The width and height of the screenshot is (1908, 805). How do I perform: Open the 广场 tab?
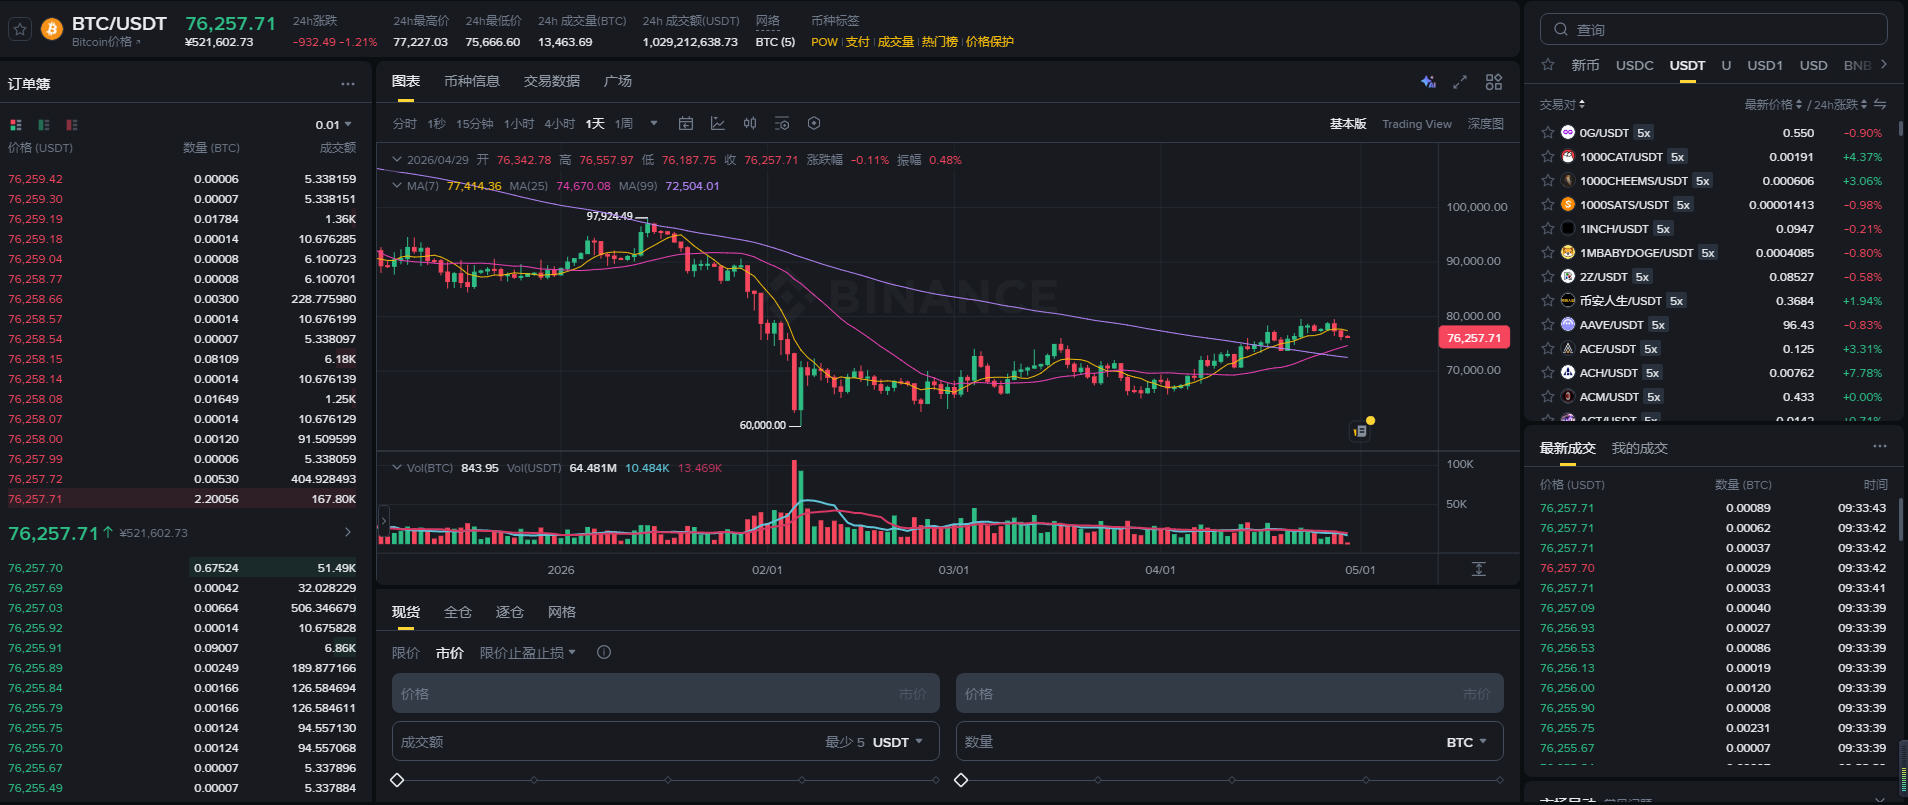pyautogui.click(x=618, y=81)
